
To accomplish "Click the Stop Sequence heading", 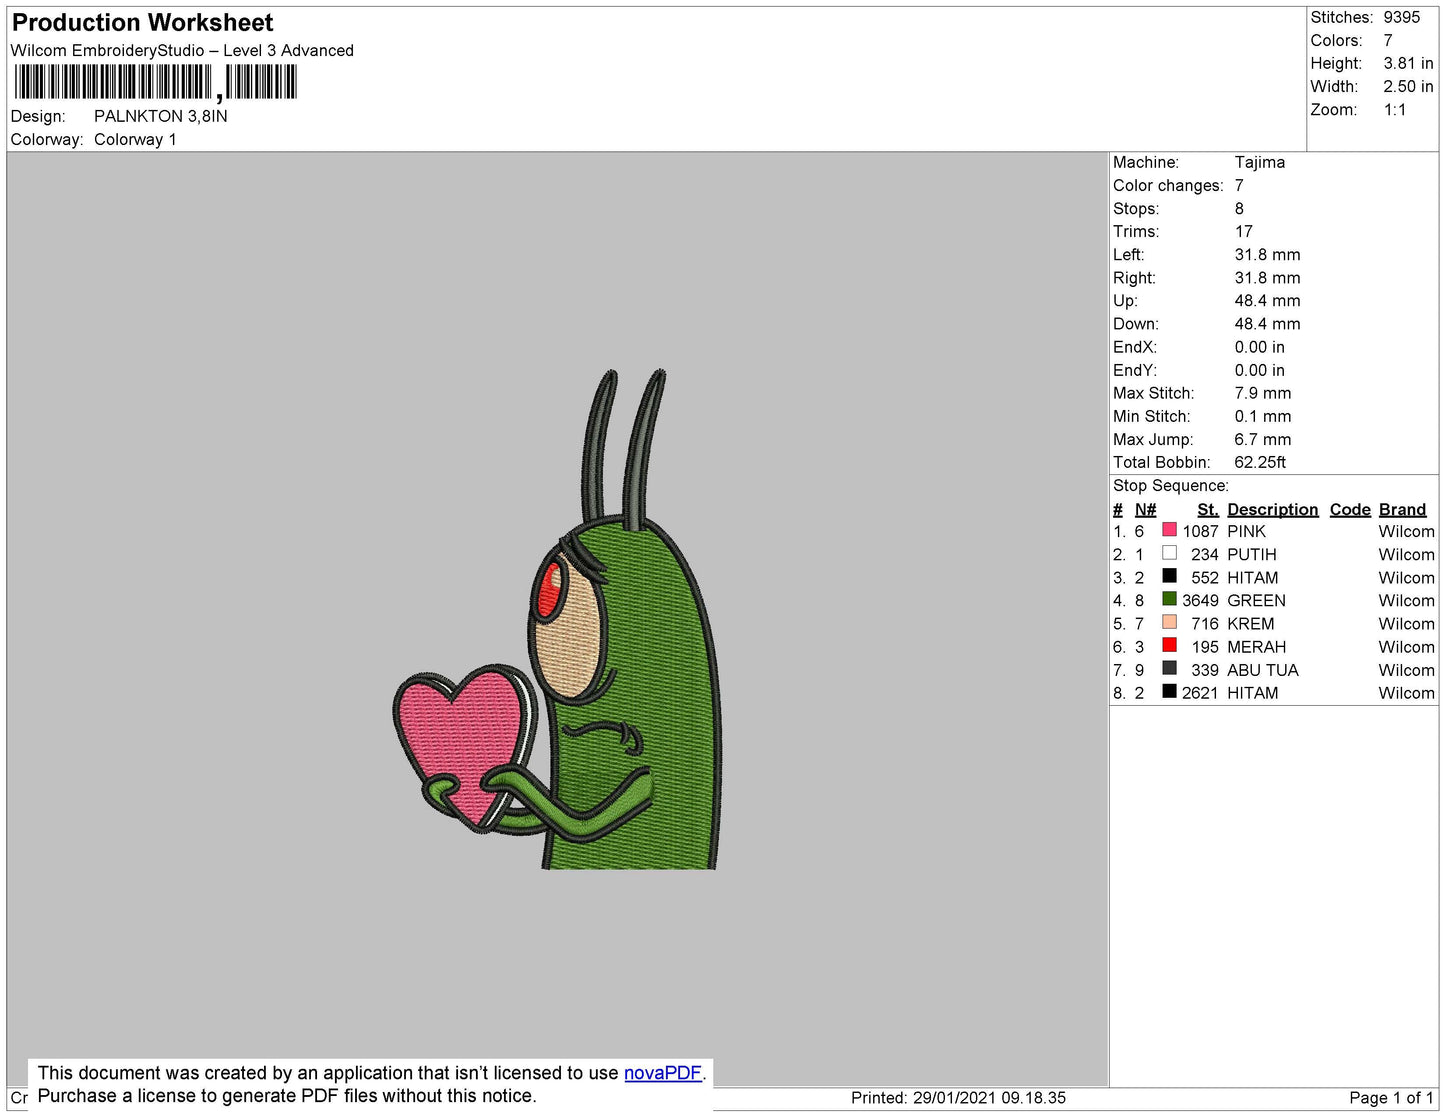I will (1171, 486).
